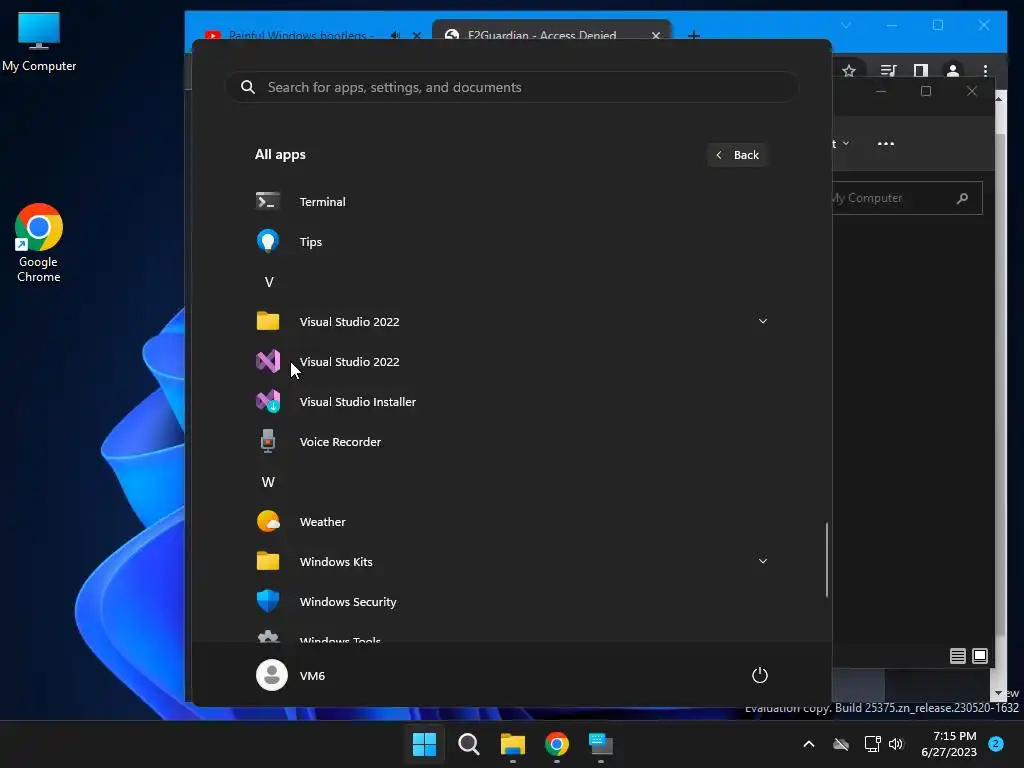Open the blue window app on taskbar
The image size is (1024, 768).
tap(601, 743)
